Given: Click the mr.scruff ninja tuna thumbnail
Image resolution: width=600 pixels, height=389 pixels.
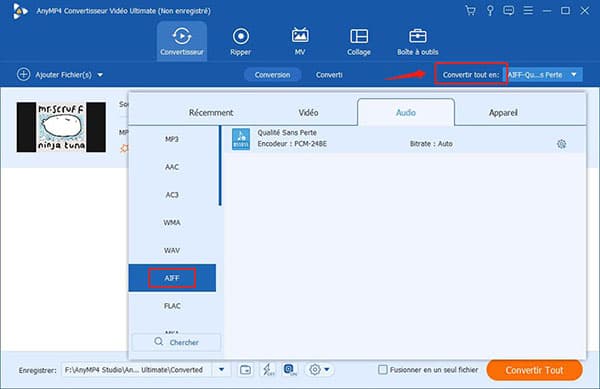Looking at the screenshot, I should coord(61,127).
